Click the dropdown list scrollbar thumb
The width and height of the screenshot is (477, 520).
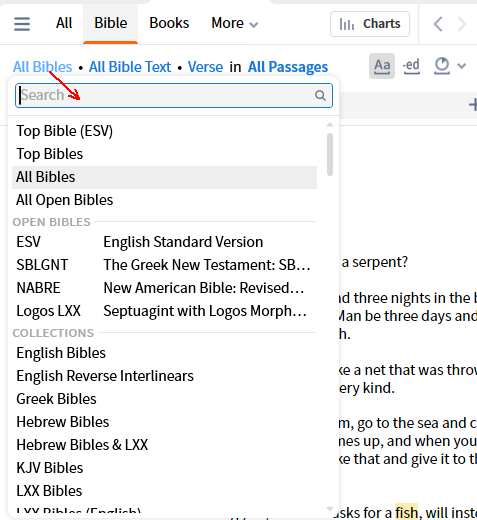click(x=330, y=154)
